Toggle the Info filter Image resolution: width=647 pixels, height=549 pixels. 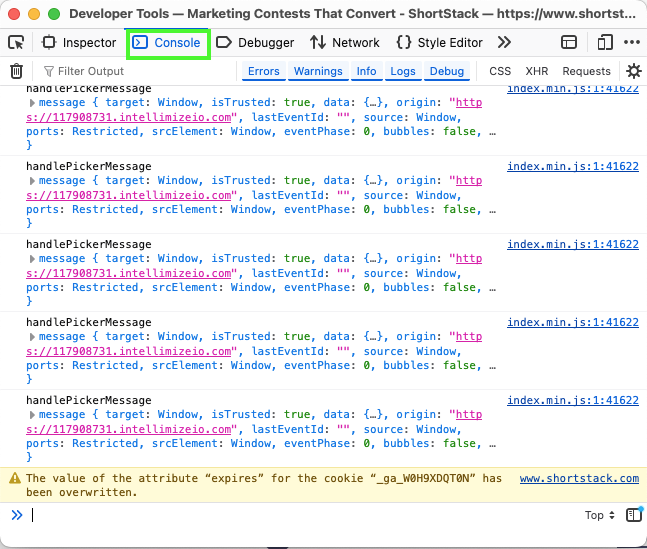[x=366, y=71]
